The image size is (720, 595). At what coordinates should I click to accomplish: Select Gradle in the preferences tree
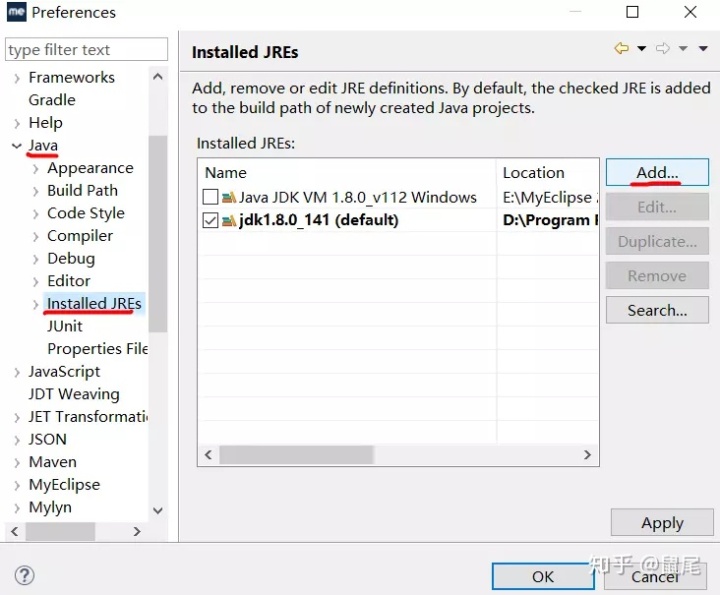point(52,100)
